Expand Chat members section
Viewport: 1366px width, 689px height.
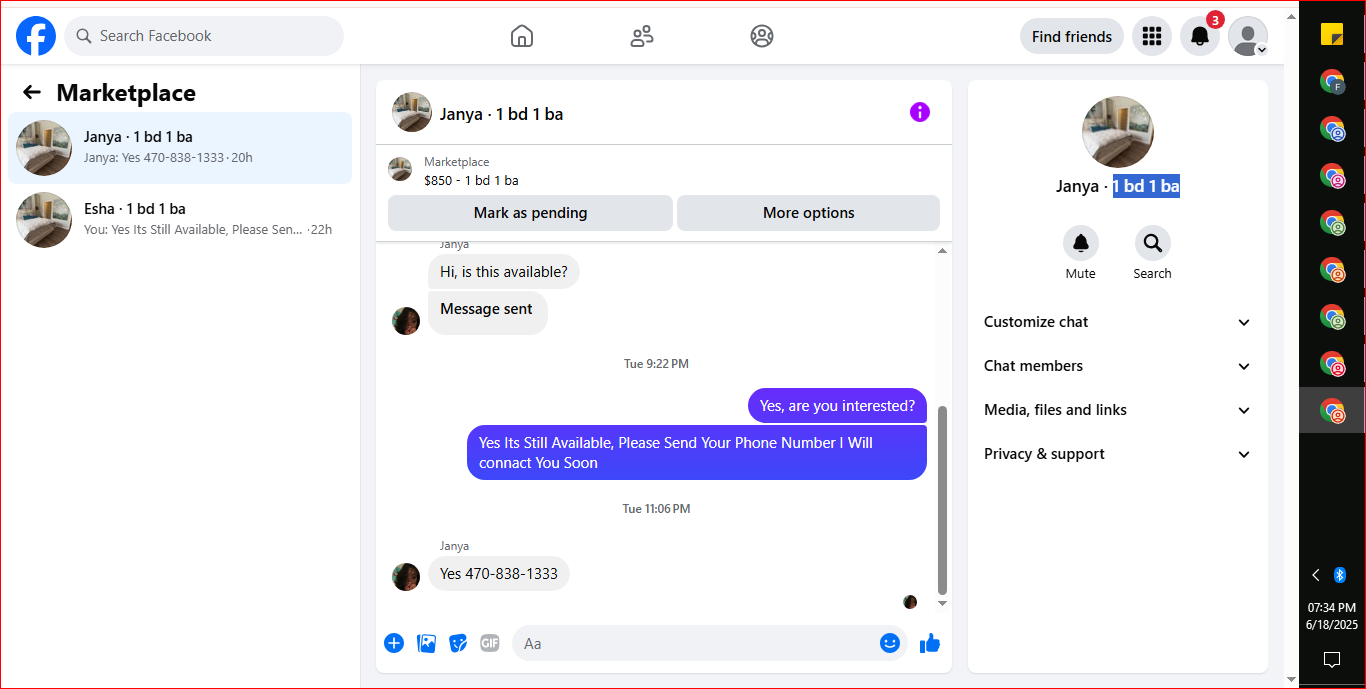[x=1117, y=366]
